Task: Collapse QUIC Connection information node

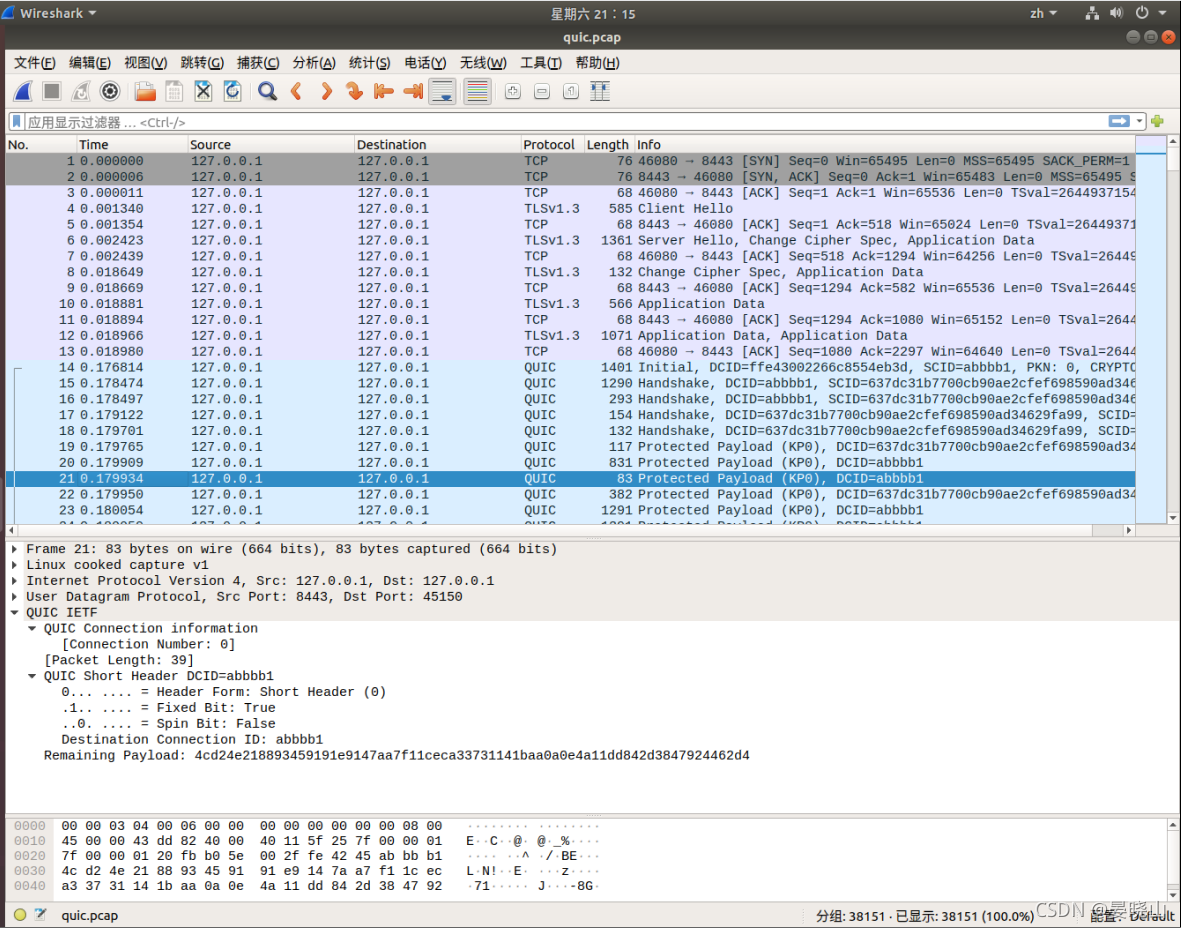Action: click(32, 628)
